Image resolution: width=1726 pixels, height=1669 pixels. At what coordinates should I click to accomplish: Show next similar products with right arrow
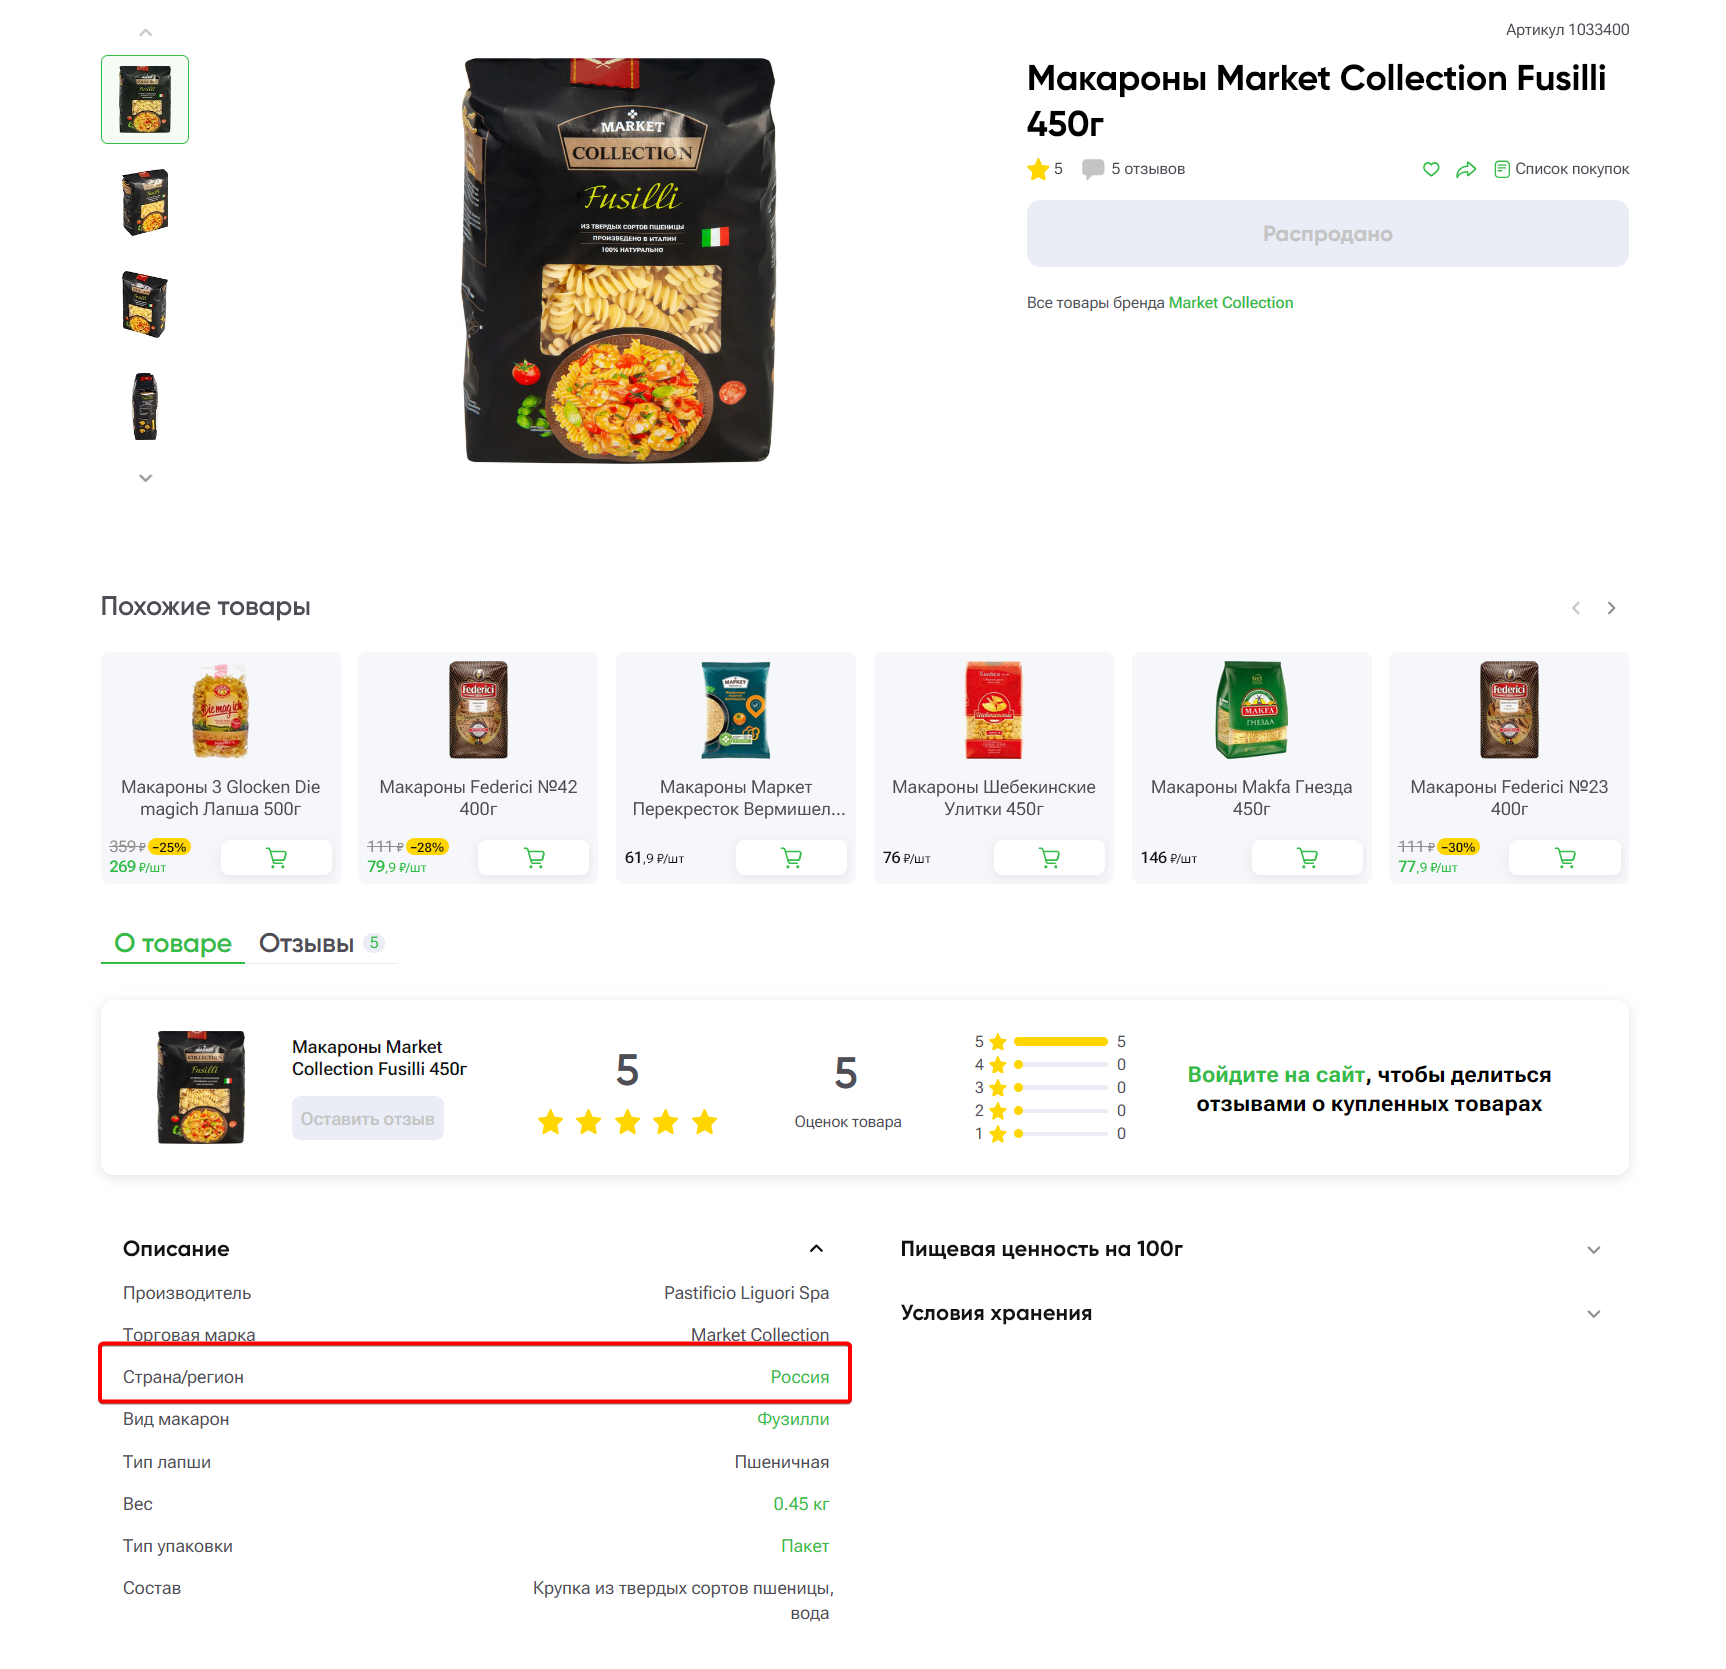click(1611, 608)
